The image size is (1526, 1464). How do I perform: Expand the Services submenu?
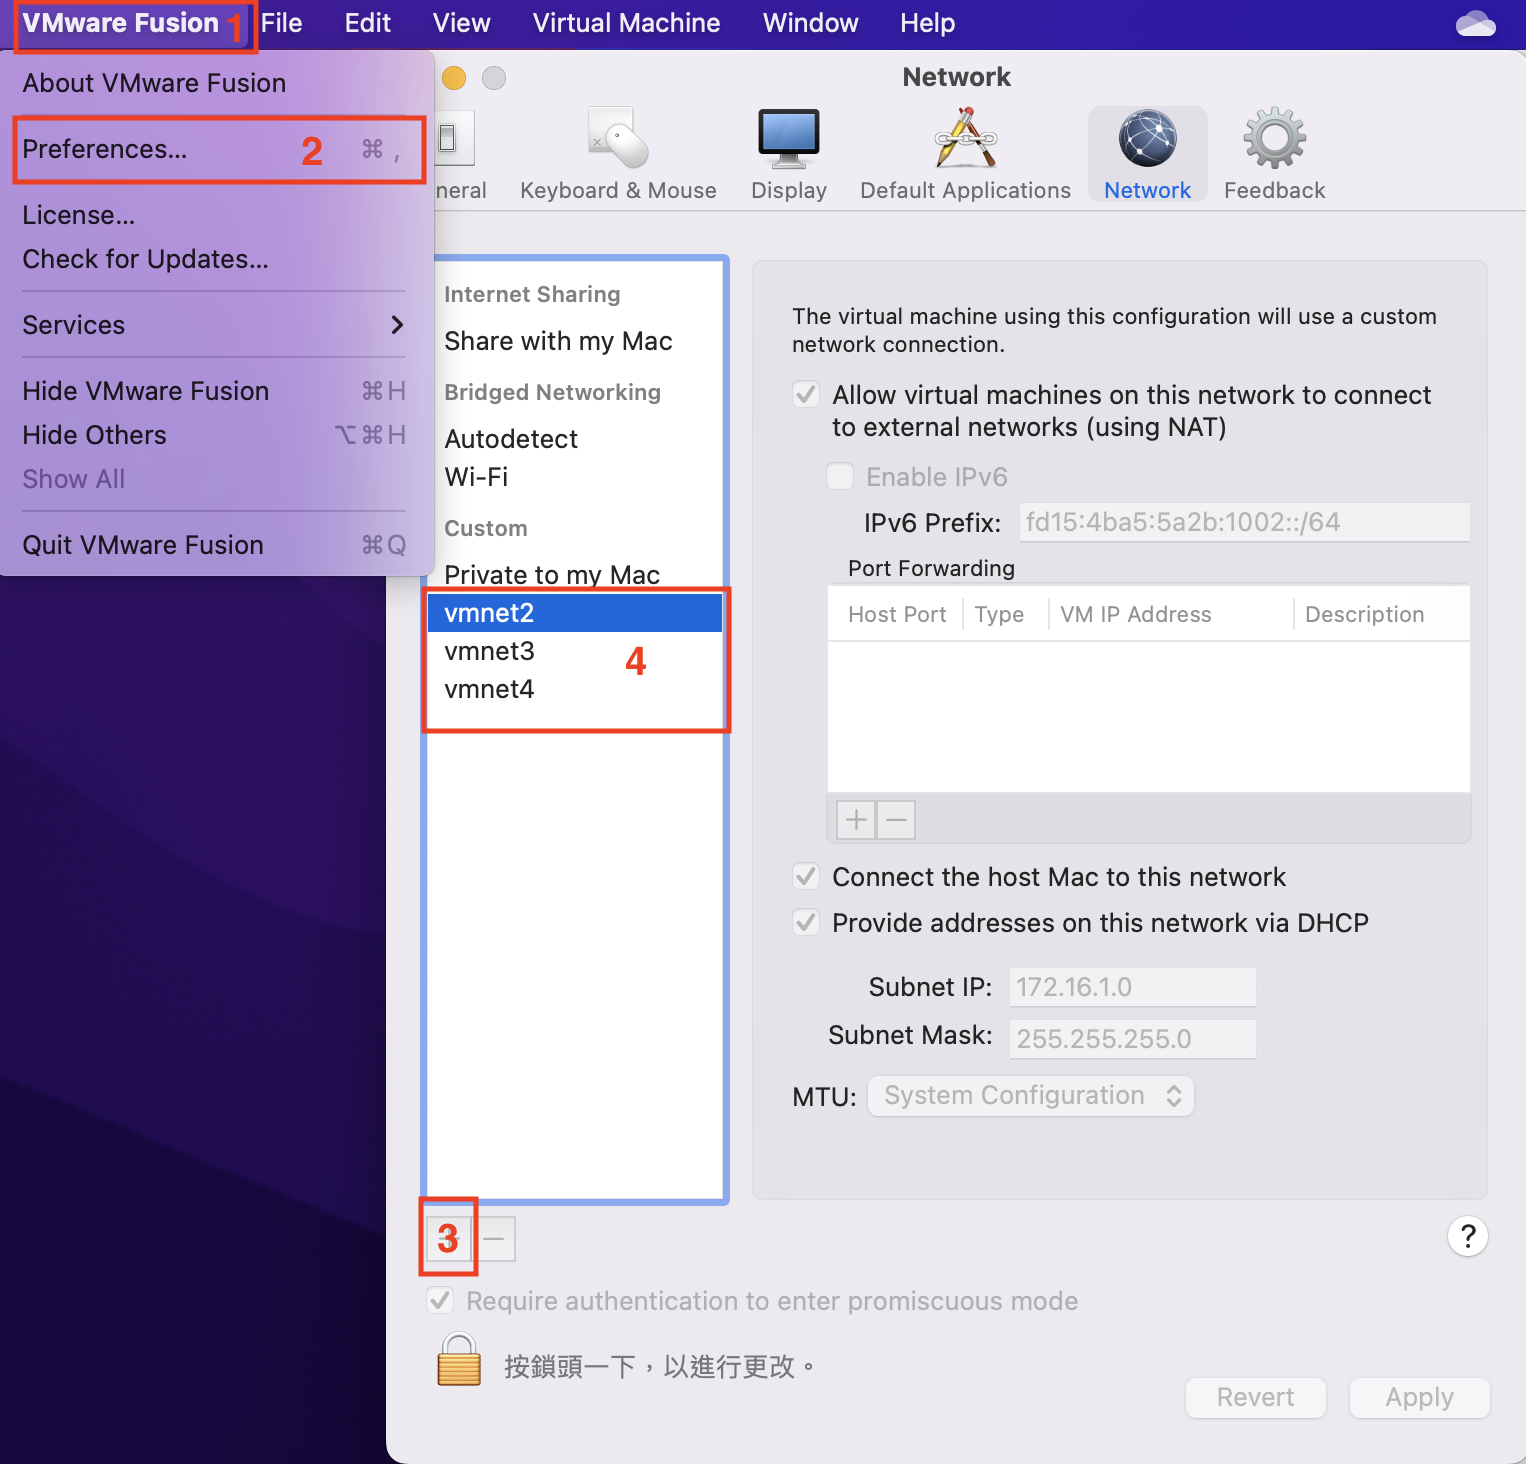click(x=214, y=325)
